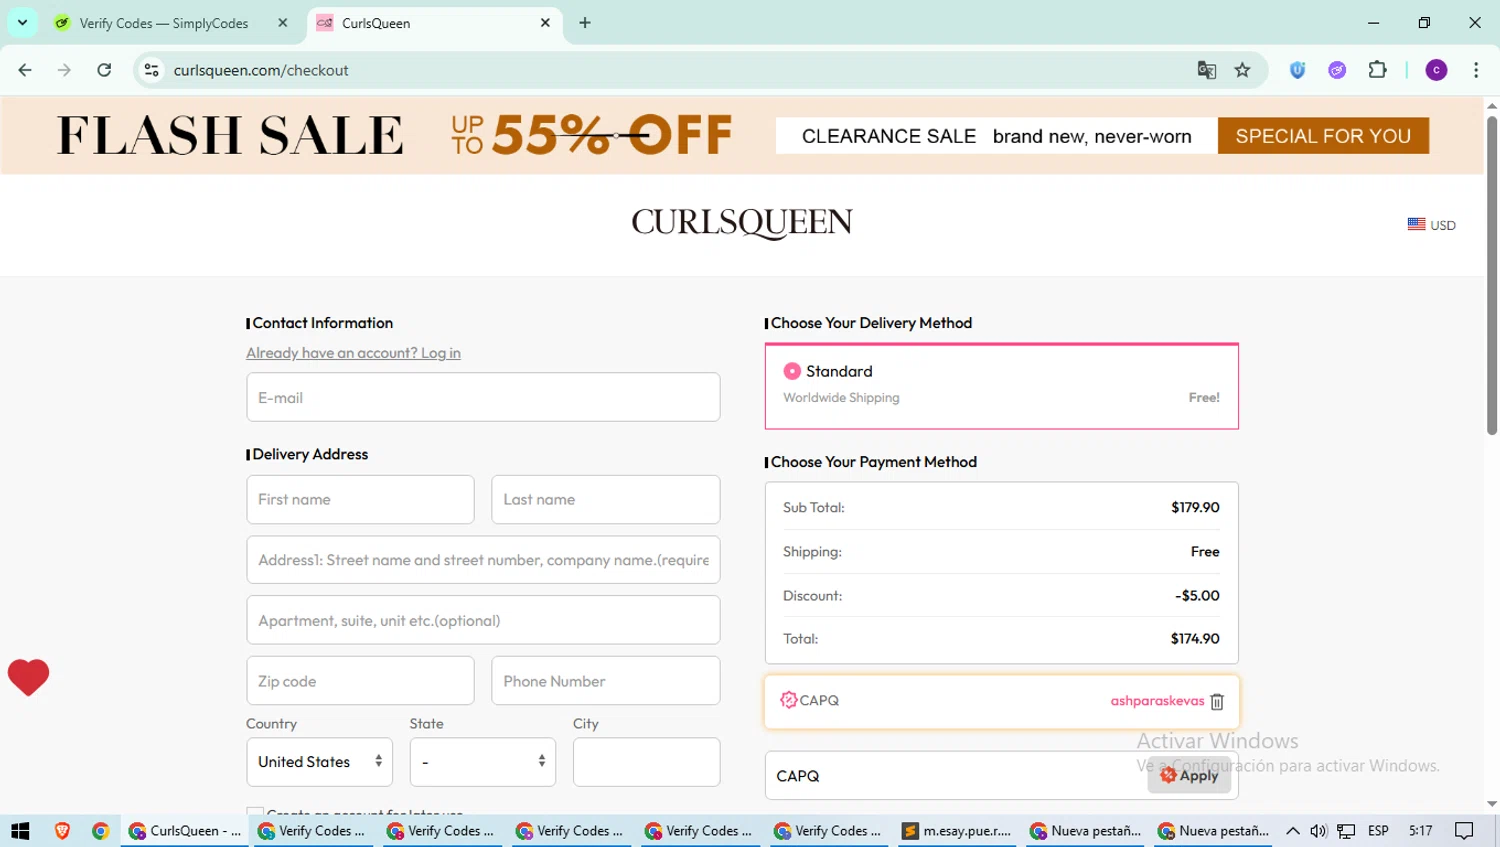The image size is (1500, 847).
Task: Open first Nueva pestaña taskbar window
Action: click(x=1086, y=831)
